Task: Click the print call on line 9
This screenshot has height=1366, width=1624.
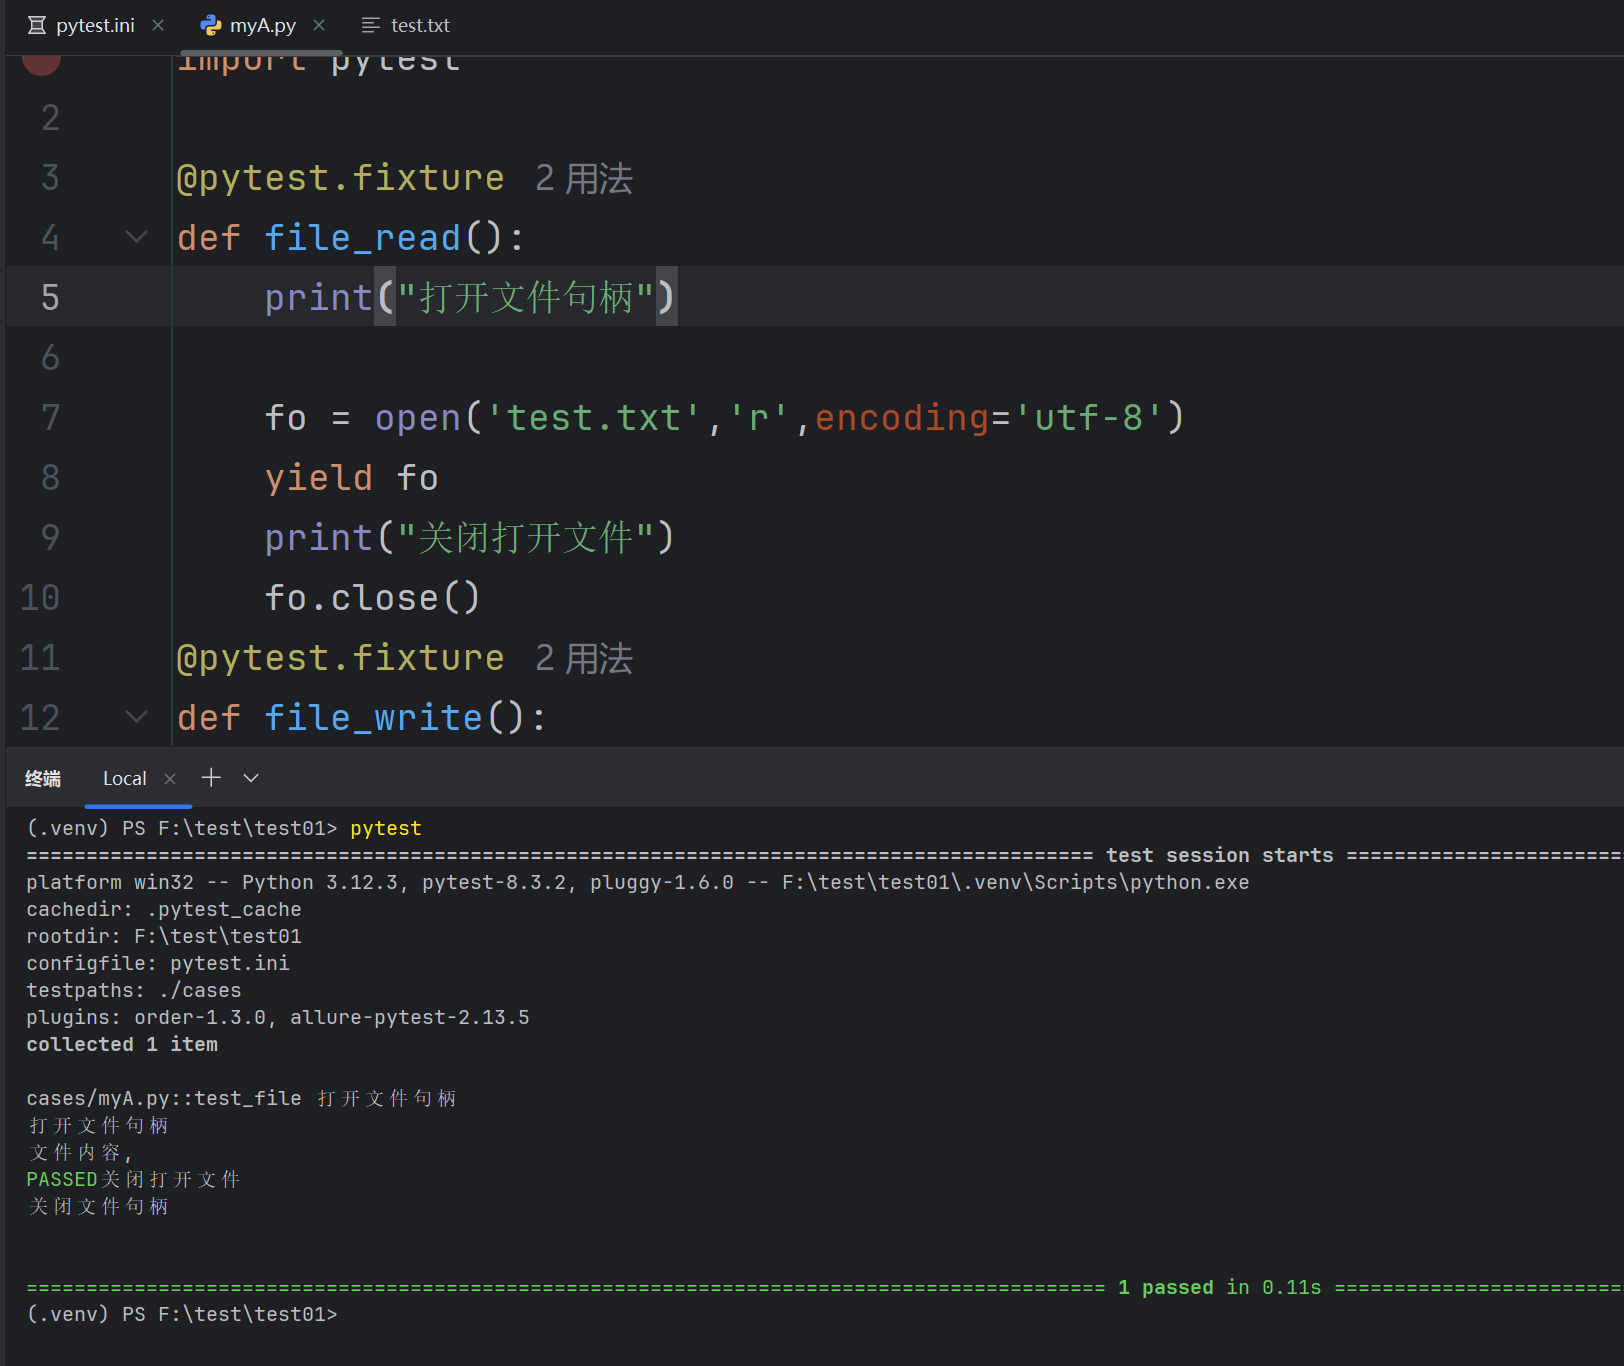Action: pyautogui.click(x=469, y=538)
